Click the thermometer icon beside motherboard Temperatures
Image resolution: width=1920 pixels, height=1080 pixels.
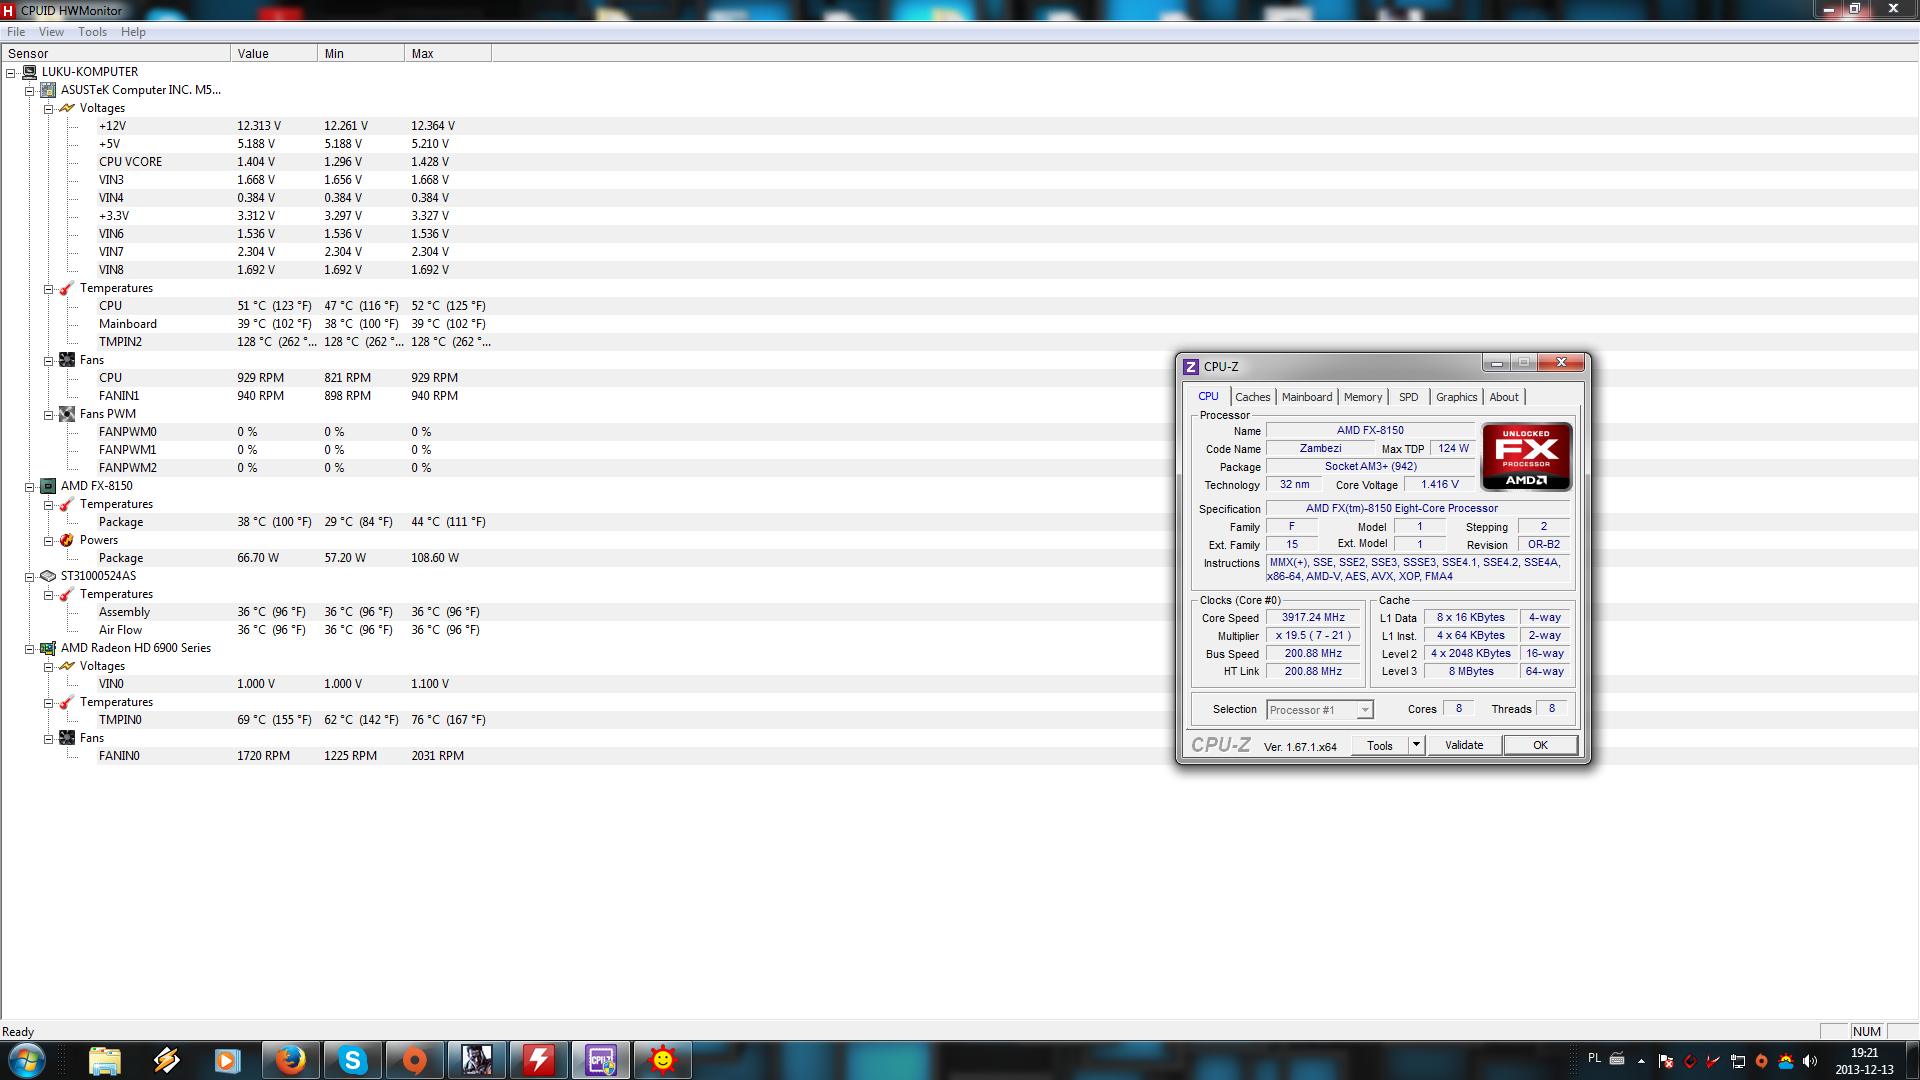67,288
